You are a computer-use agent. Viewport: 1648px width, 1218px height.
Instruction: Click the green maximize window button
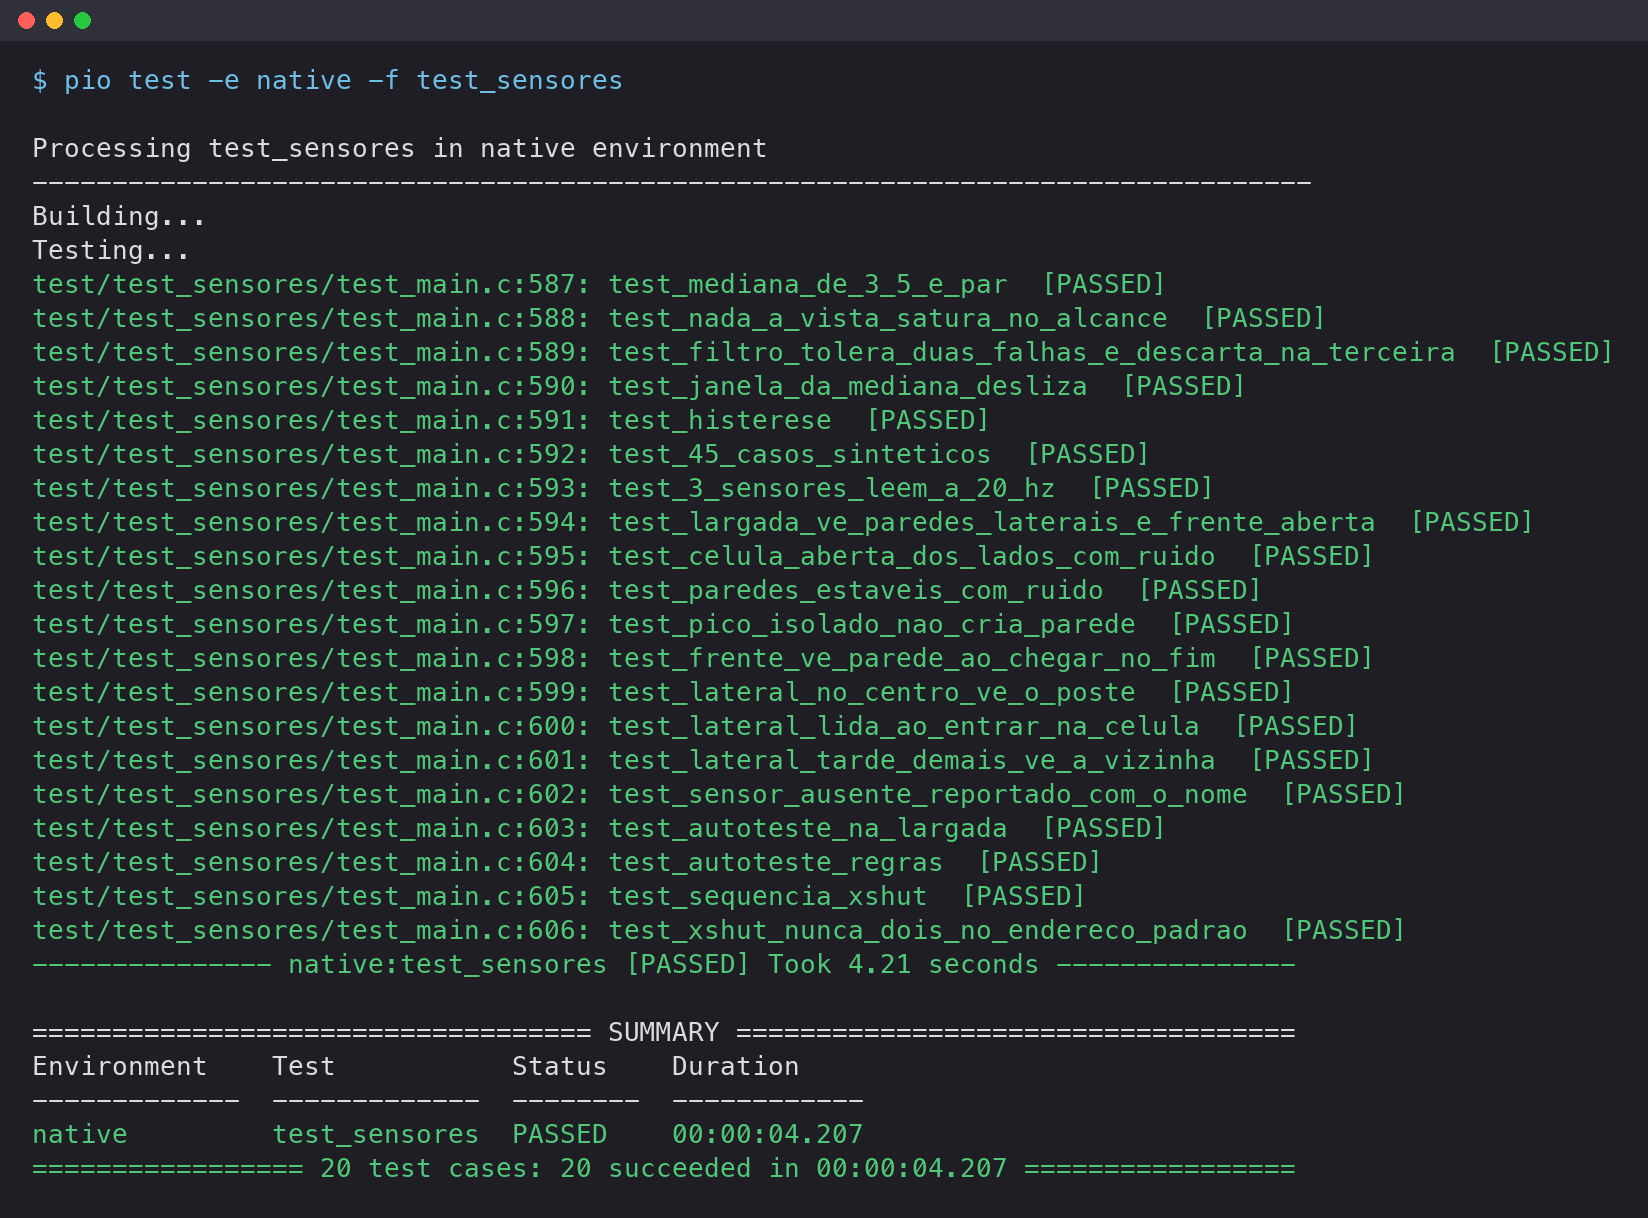pos(83,20)
